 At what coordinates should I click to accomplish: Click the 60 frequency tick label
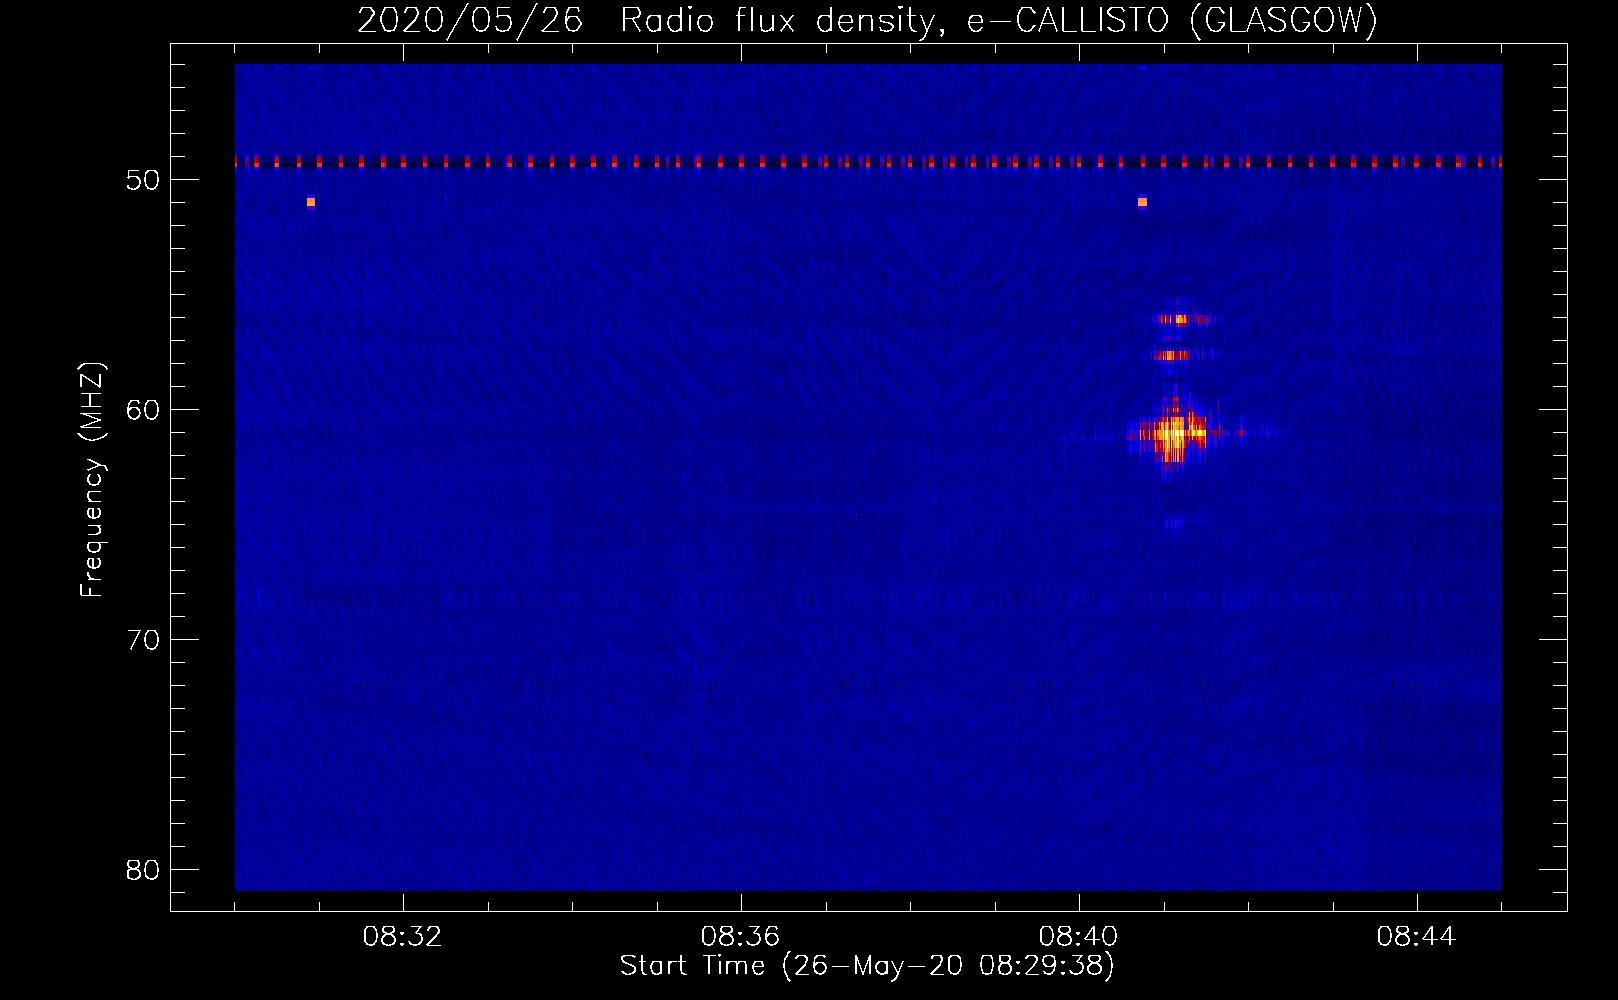click(x=143, y=410)
